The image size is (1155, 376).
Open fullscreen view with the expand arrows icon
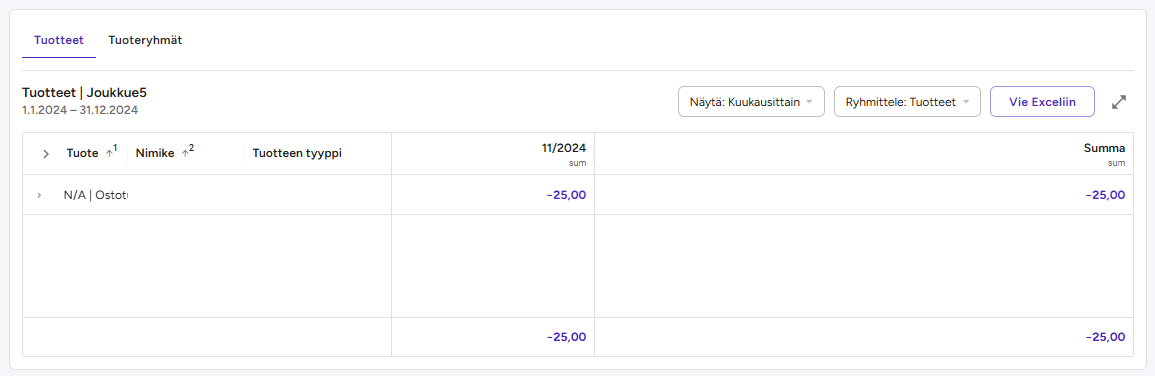click(1119, 102)
